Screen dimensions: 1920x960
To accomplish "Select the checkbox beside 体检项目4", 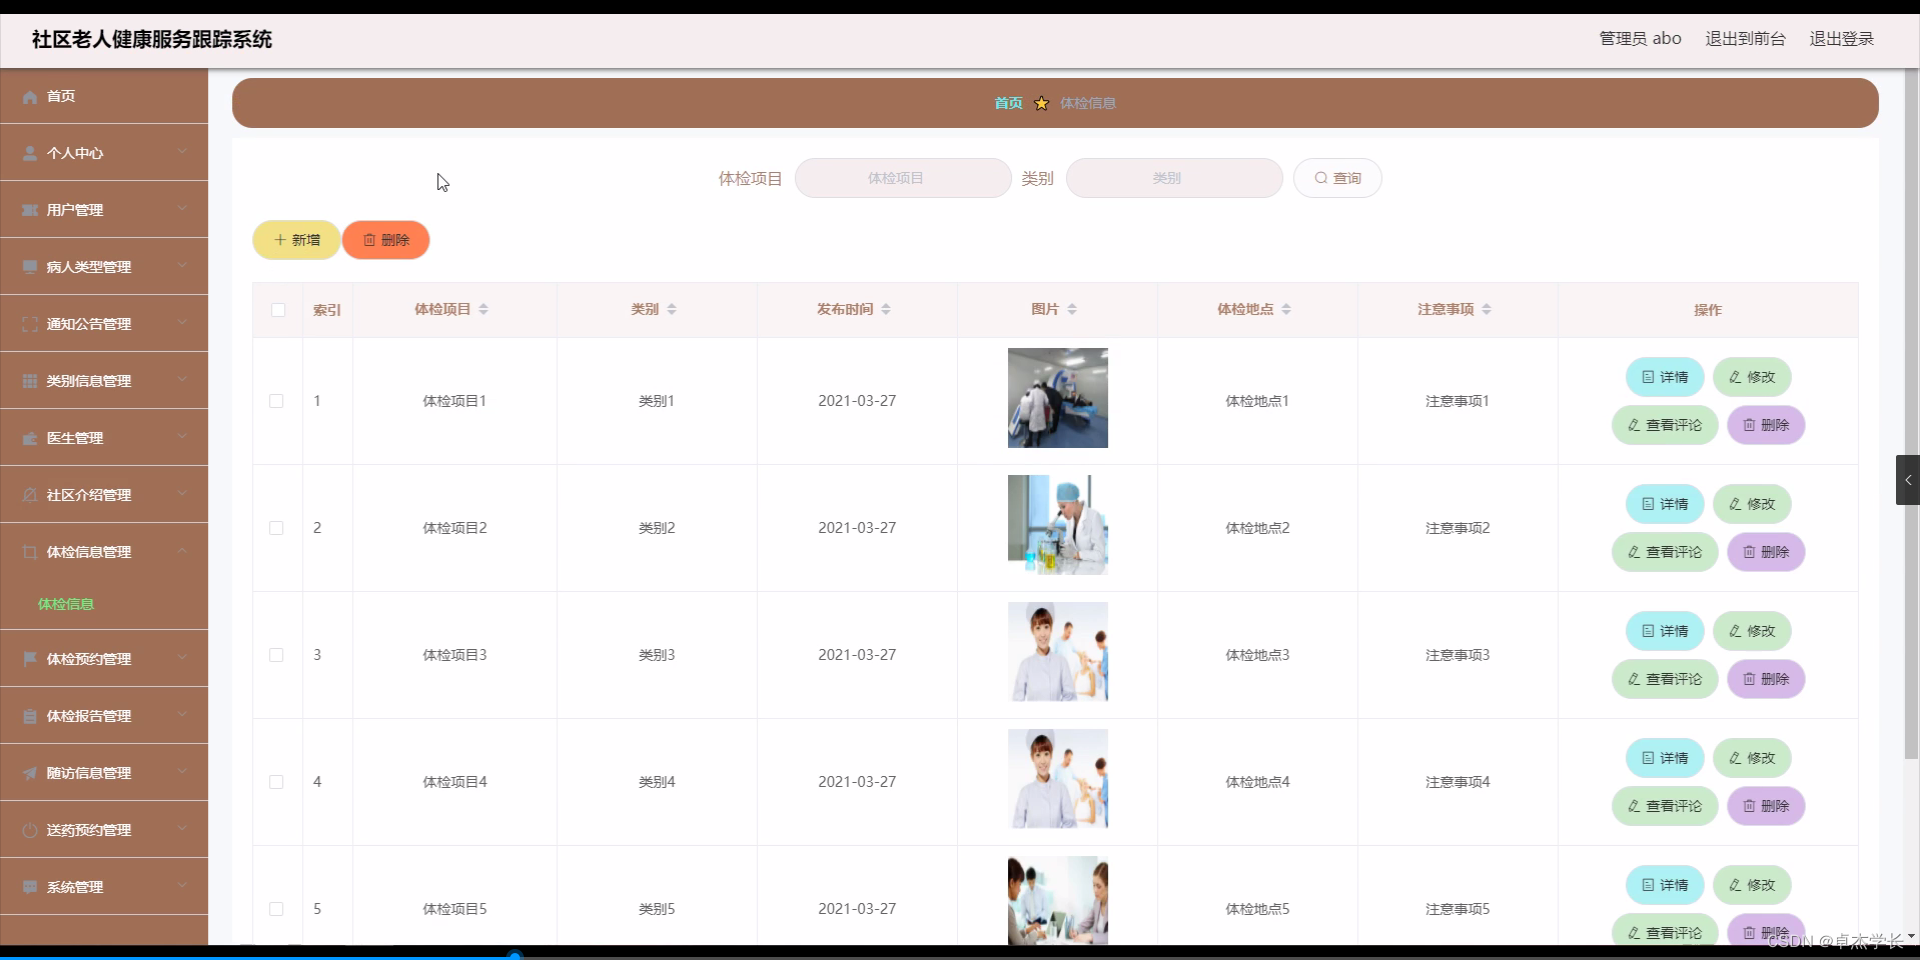I will (x=276, y=781).
